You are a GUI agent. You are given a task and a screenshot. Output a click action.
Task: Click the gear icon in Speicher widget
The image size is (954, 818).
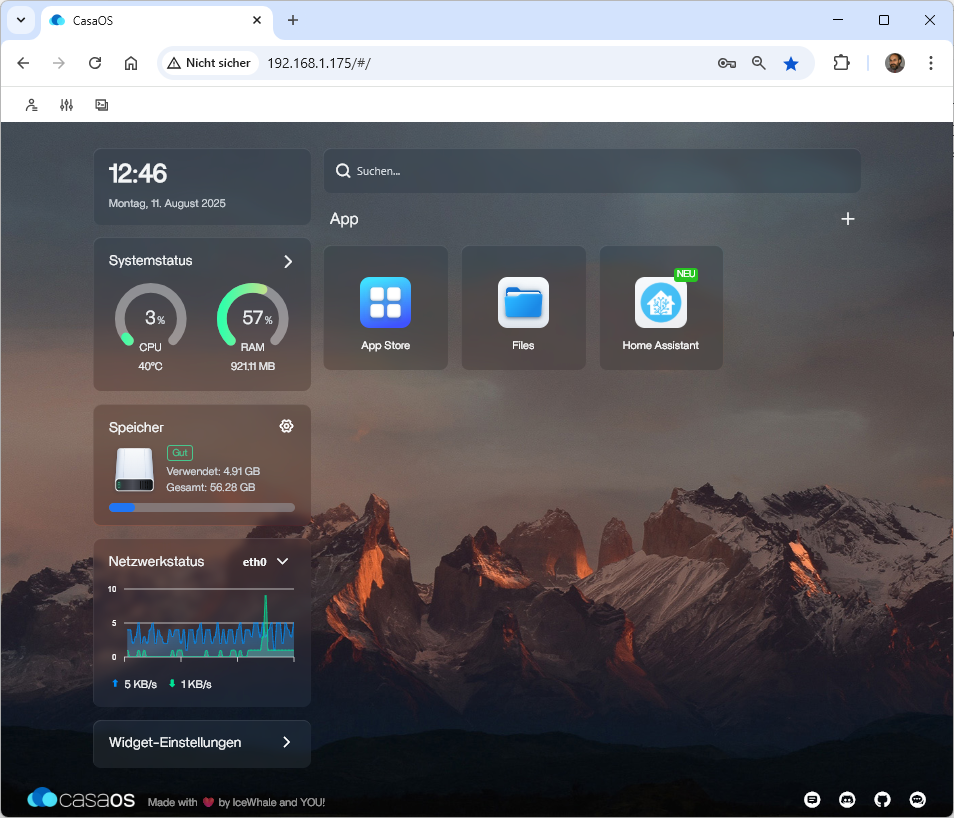tap(286, 426)
